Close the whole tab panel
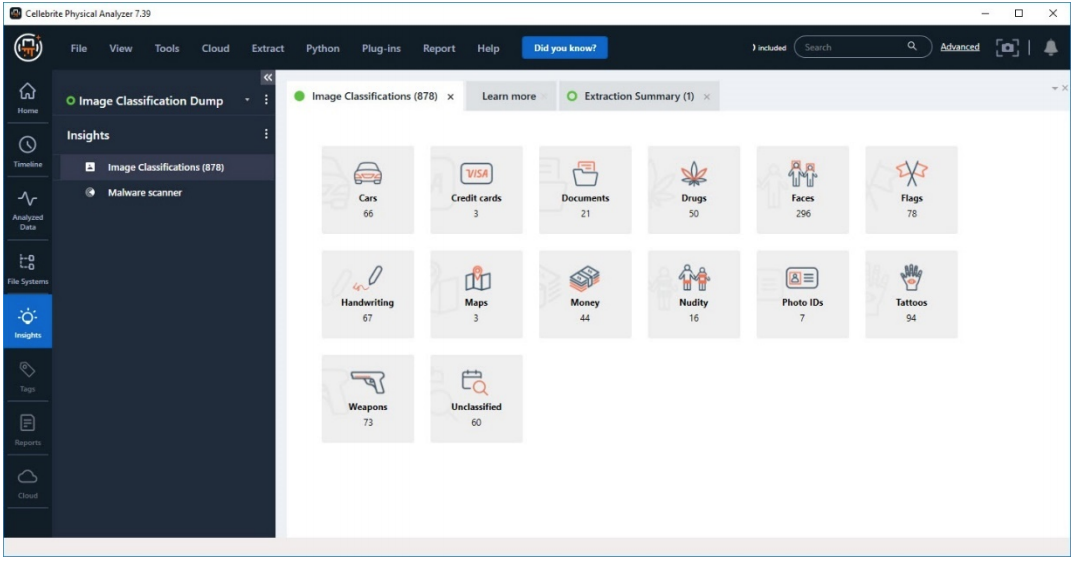 [1065, 89]
